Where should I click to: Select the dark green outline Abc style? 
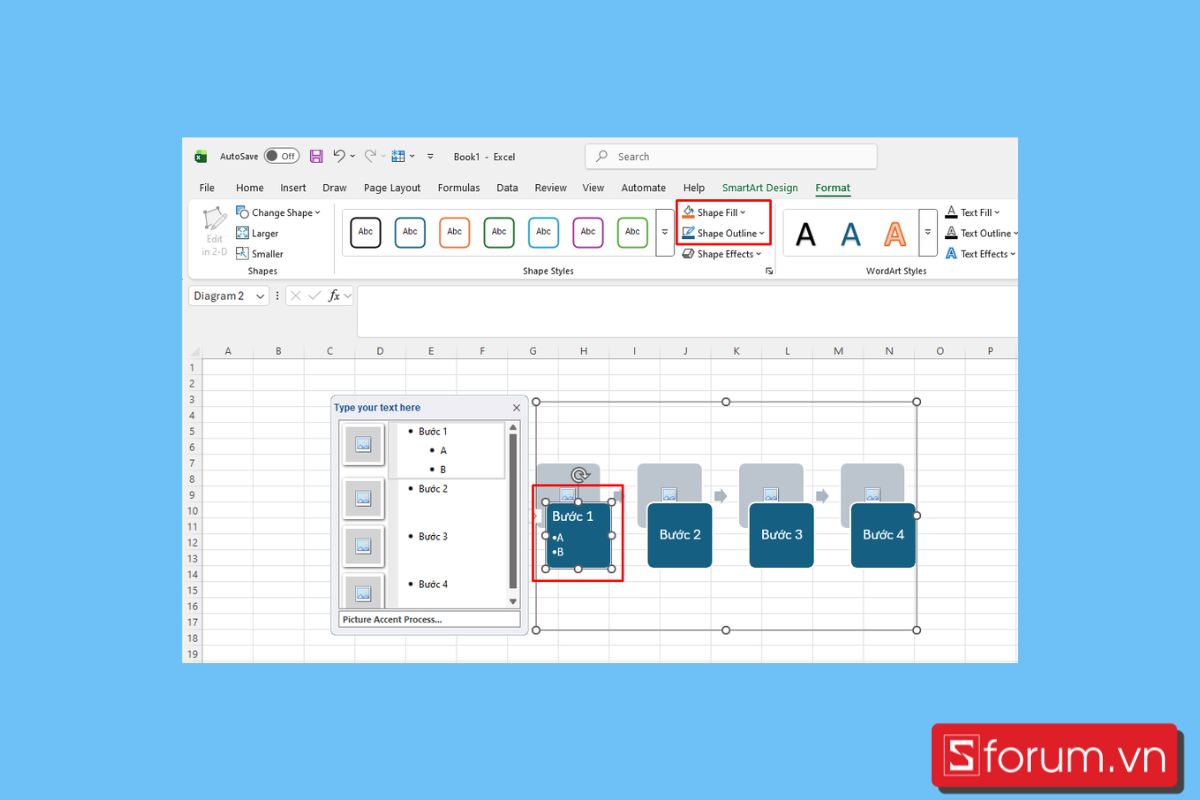499,232
